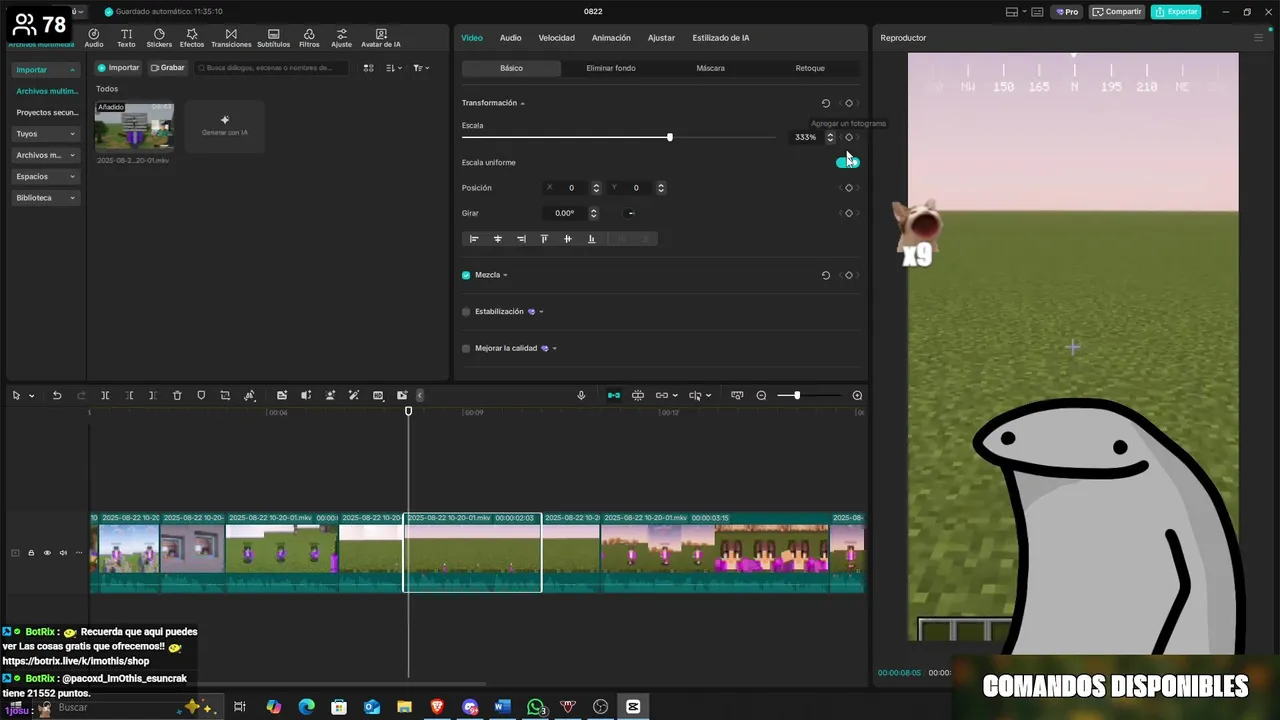Toggle the main track magnet snapping

point(614,396)
